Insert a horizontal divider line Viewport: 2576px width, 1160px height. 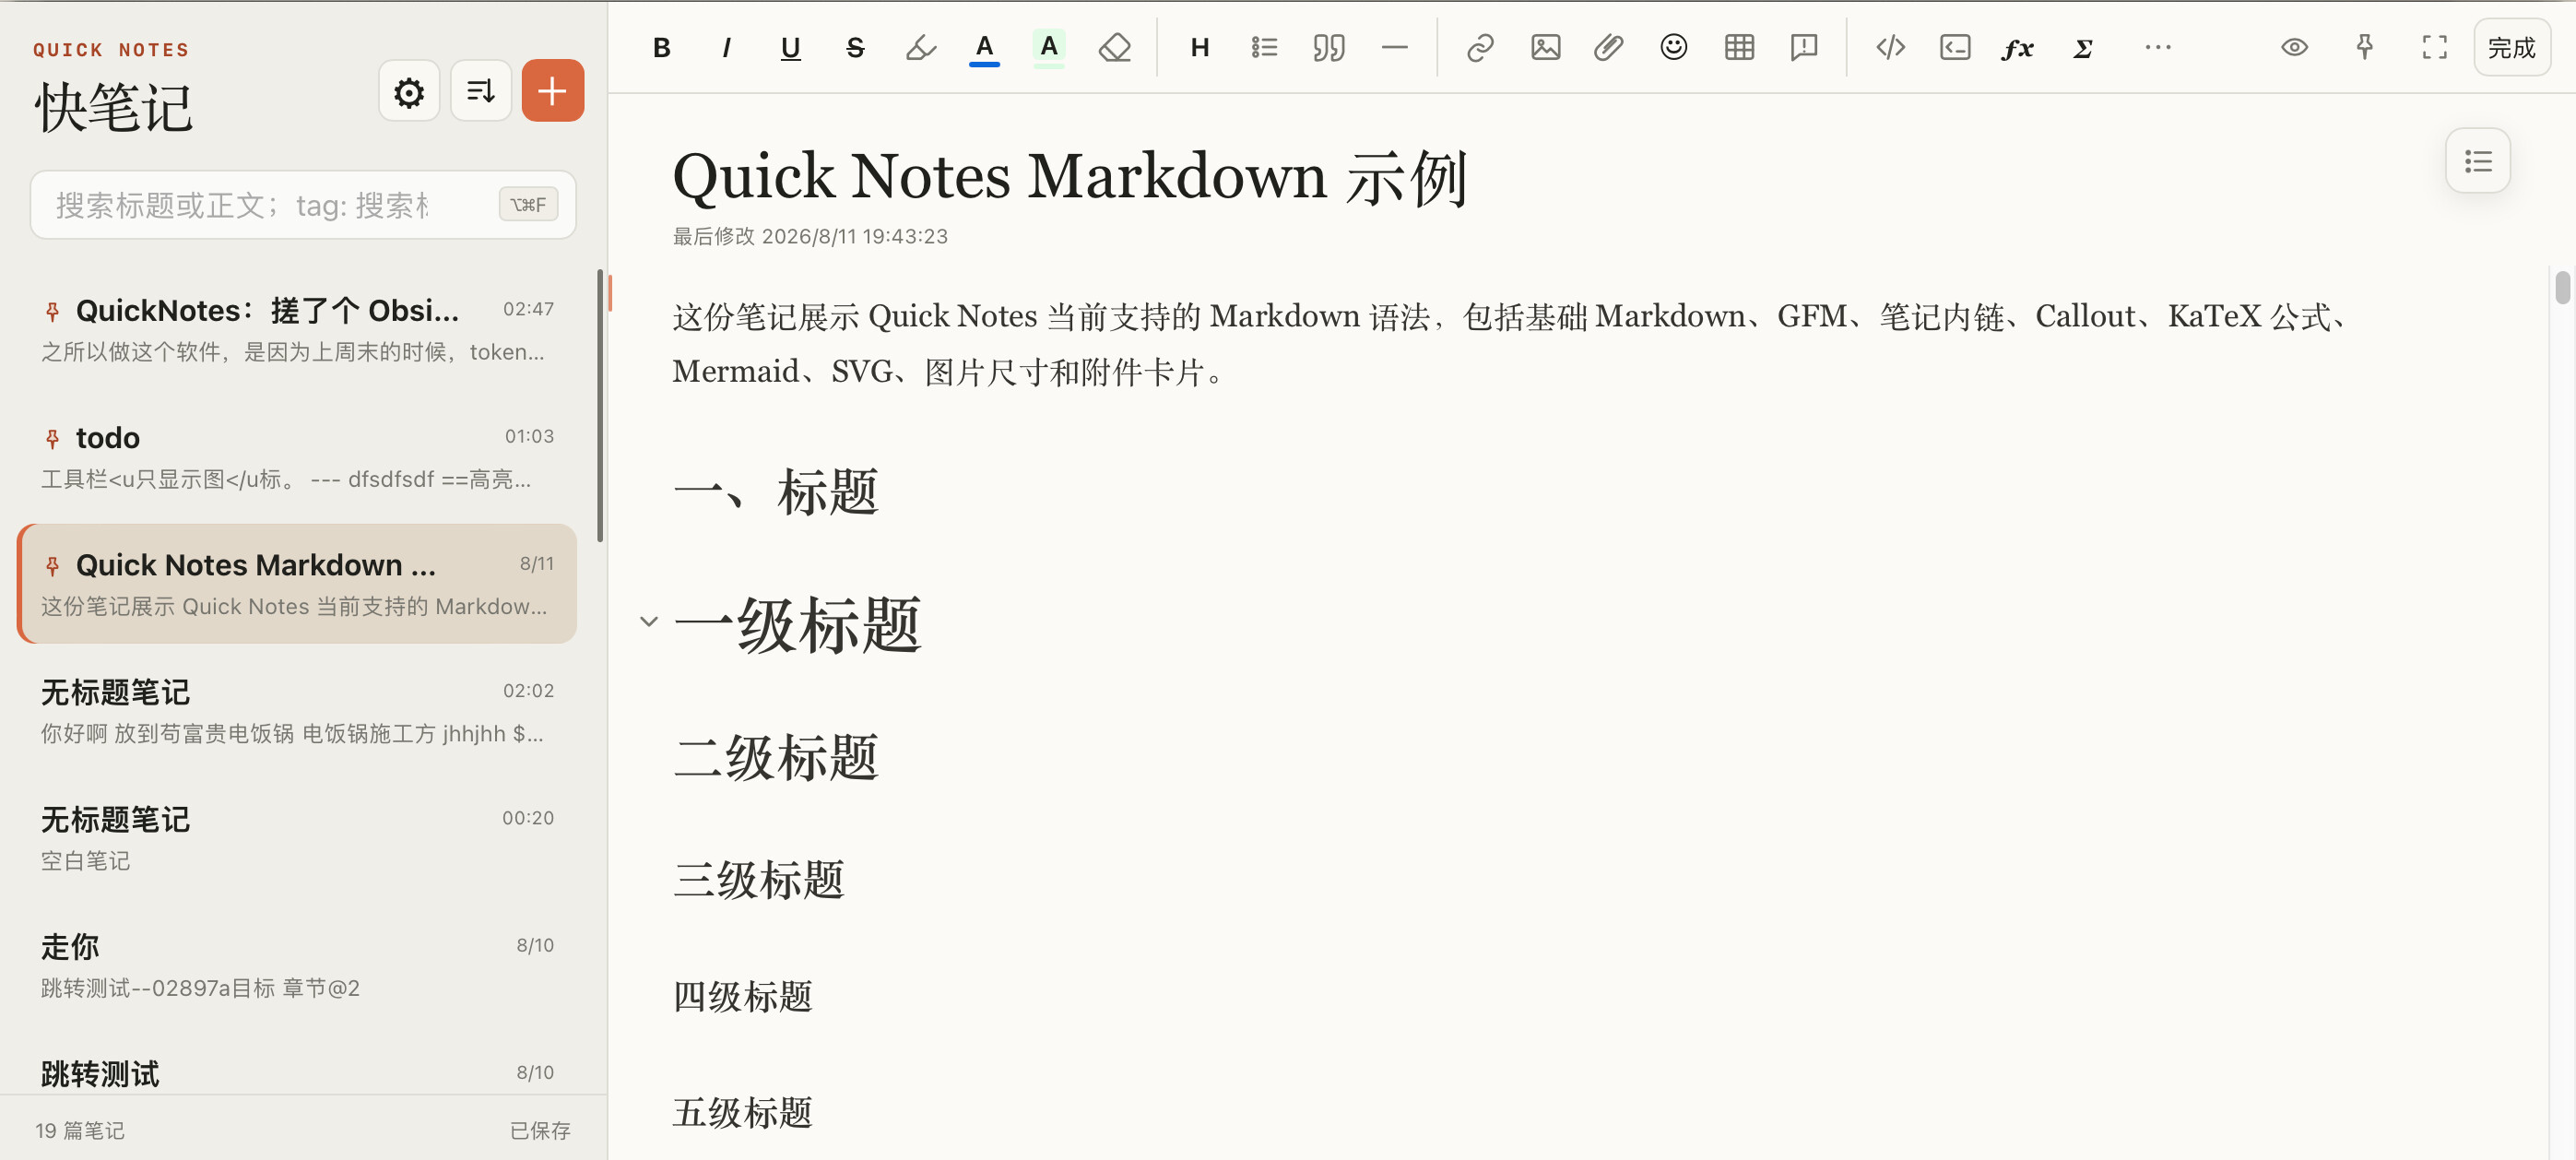click(x=1394, y=47)
